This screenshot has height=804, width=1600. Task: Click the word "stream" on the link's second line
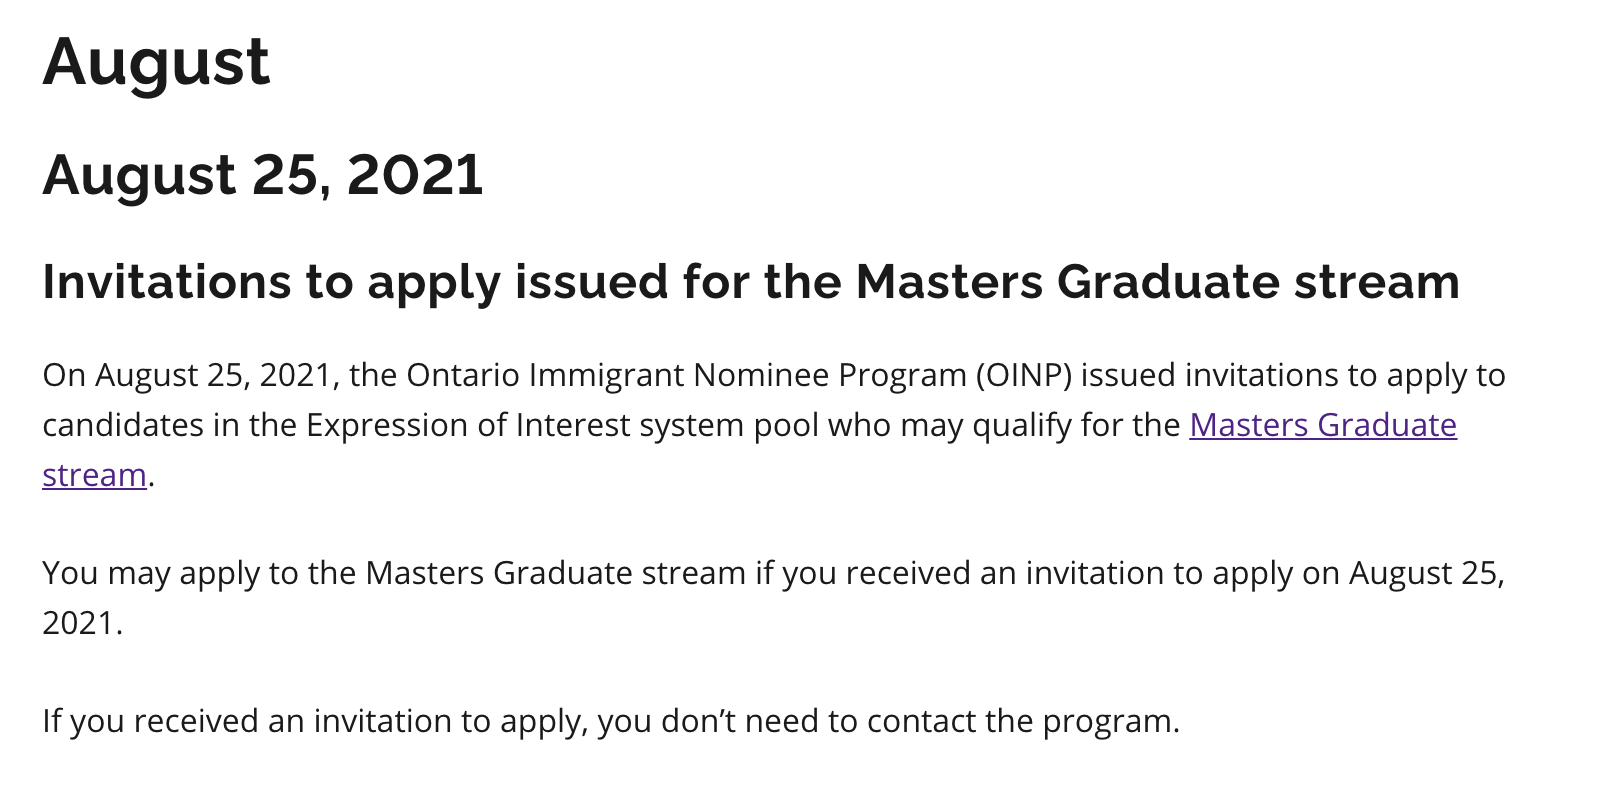click(94, 475)
